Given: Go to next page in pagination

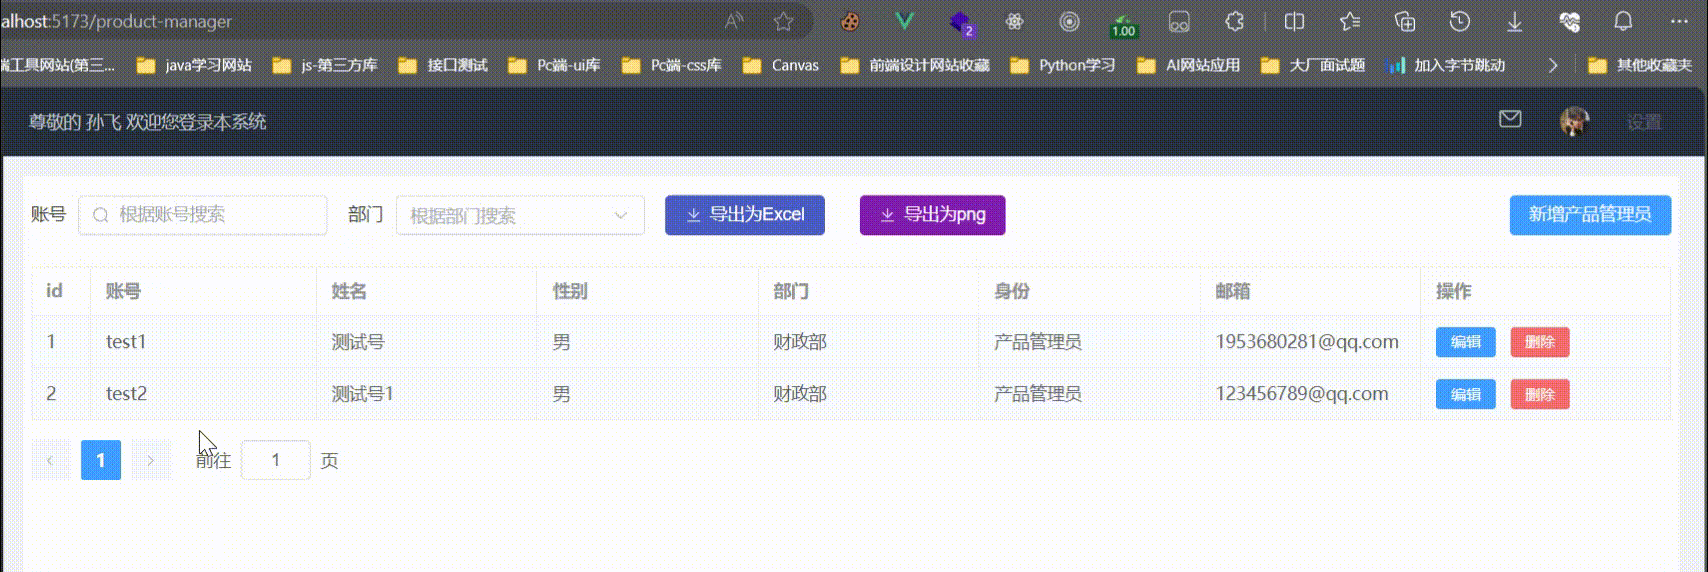Looking at the screenshot, I should tap(151, 460).
